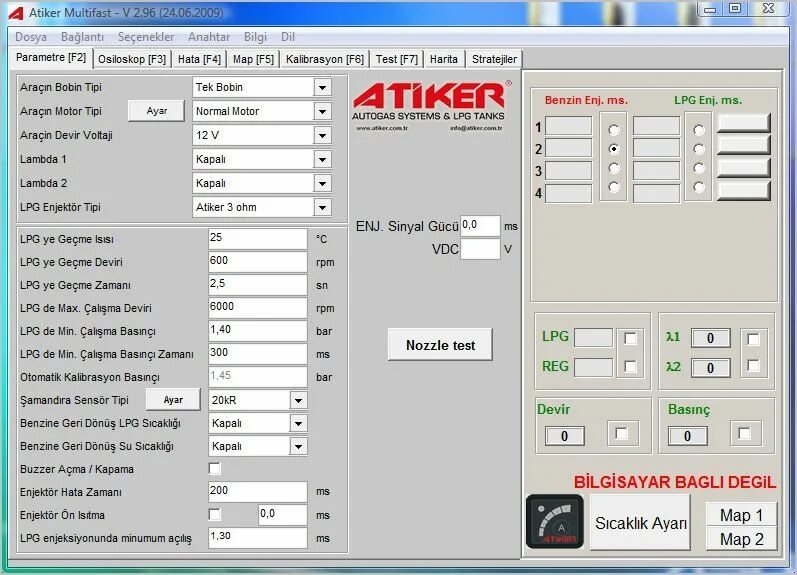Switch to the Stratejiler tab
The height and width of the screenshot is (575, 797).
pyautogui.click(x=494, y=59)
